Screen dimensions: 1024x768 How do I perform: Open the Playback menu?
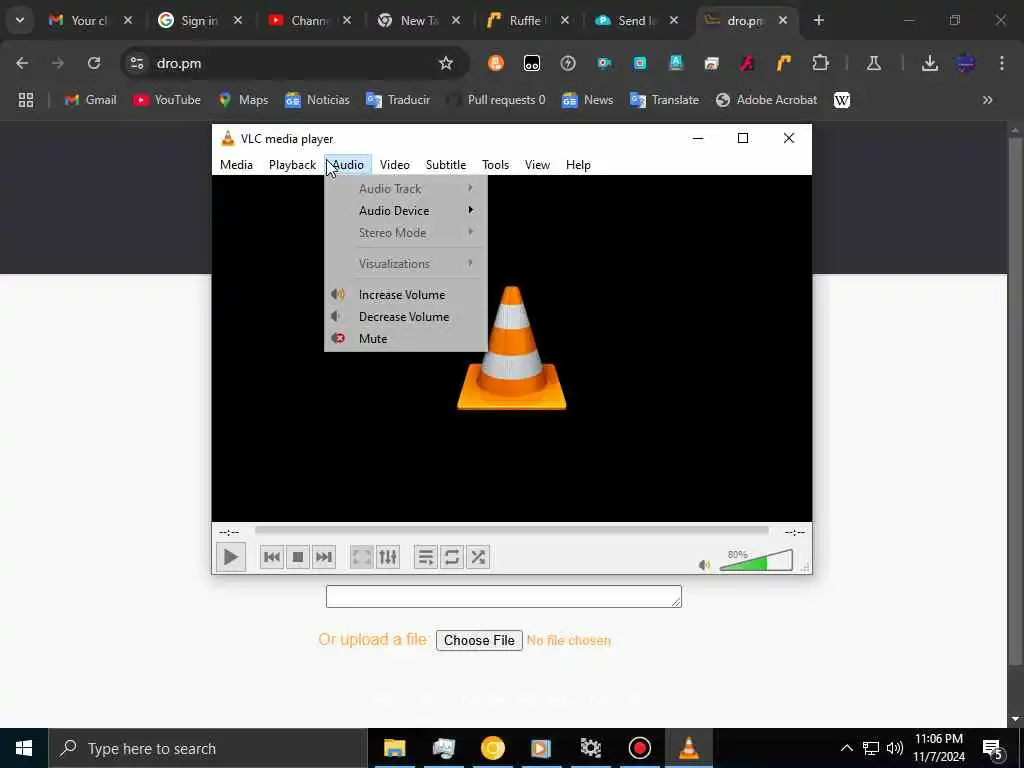(292, 165)
